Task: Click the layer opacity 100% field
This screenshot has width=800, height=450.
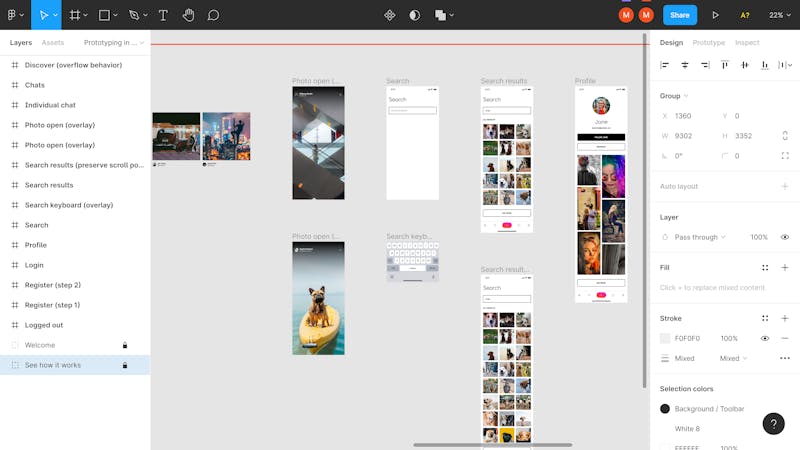Action: click(x=759, y=237)
